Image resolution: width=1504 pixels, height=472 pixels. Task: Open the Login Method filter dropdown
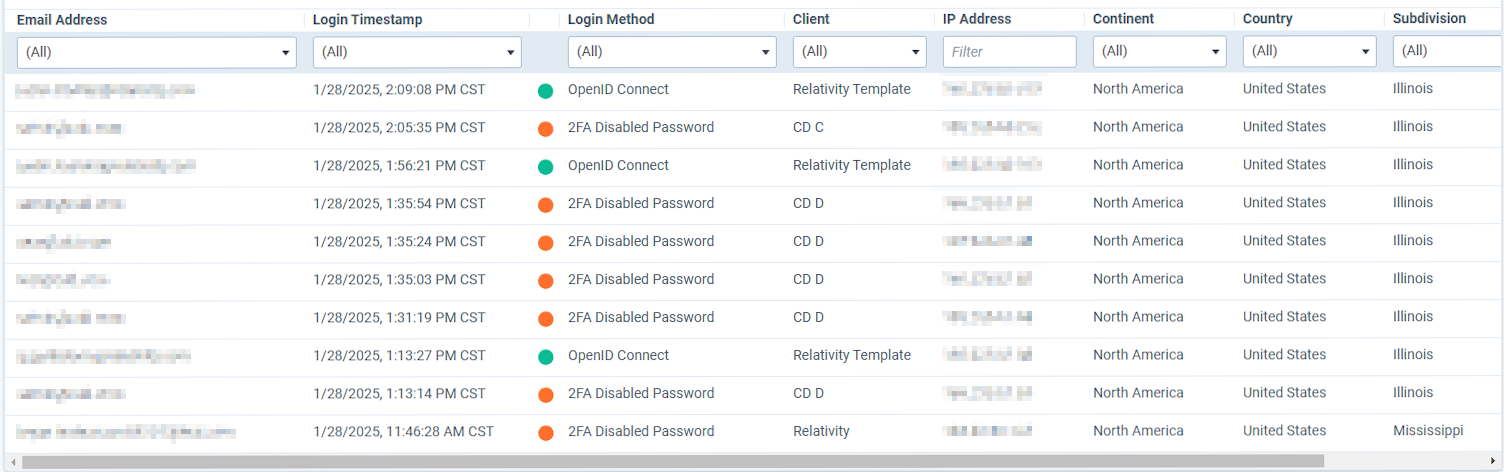[672, 52]
